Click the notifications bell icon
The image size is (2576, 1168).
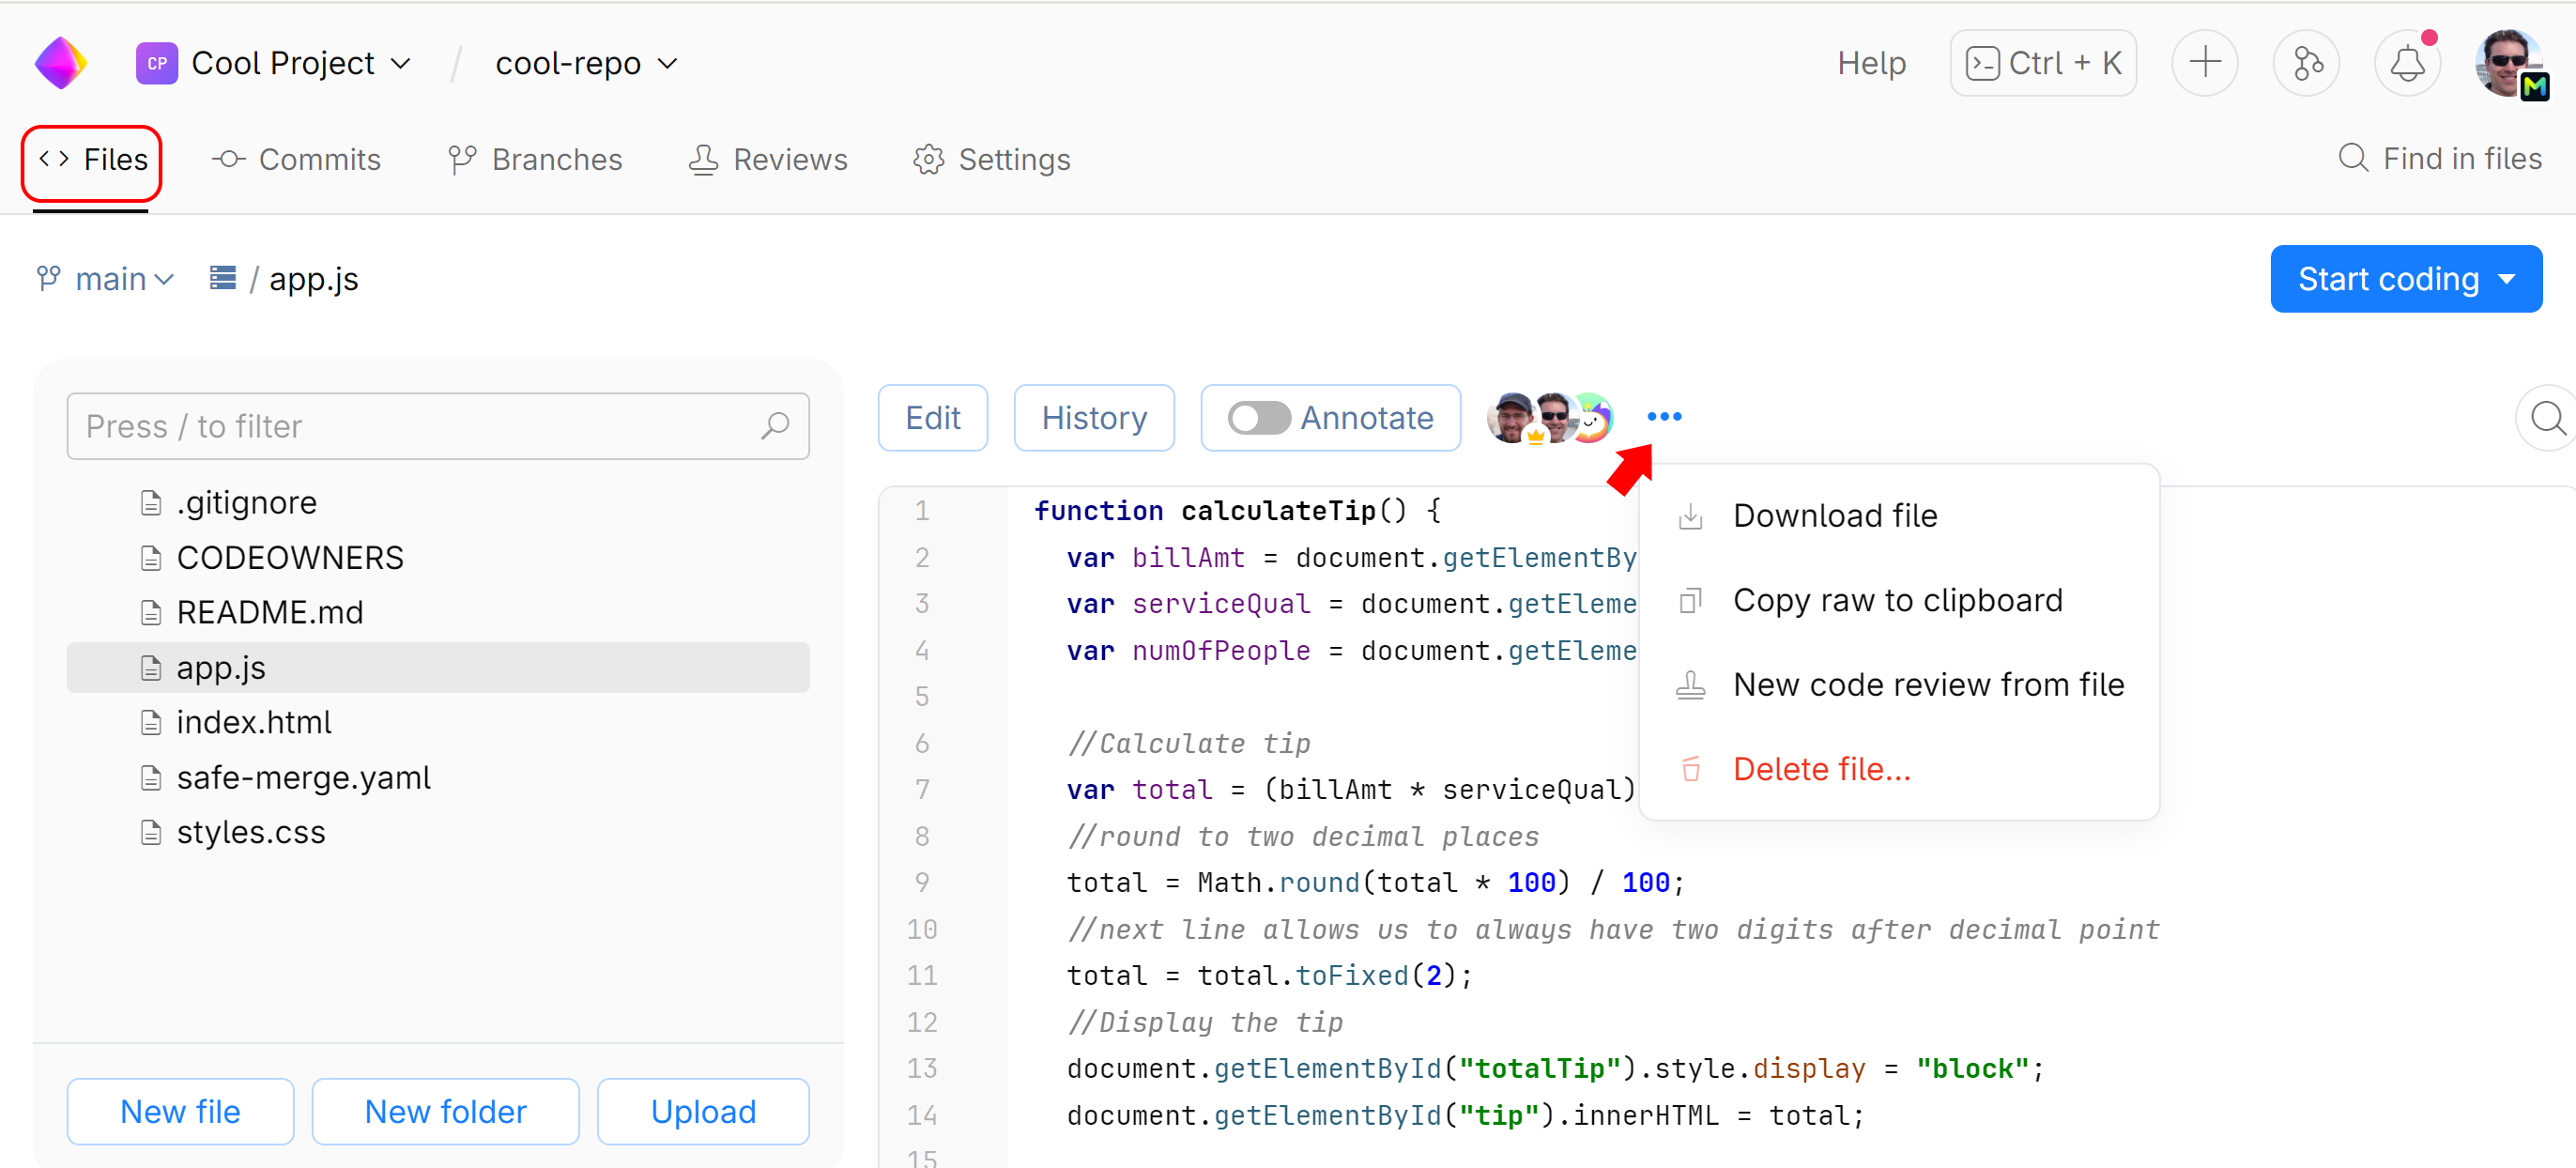[2407, 62]
